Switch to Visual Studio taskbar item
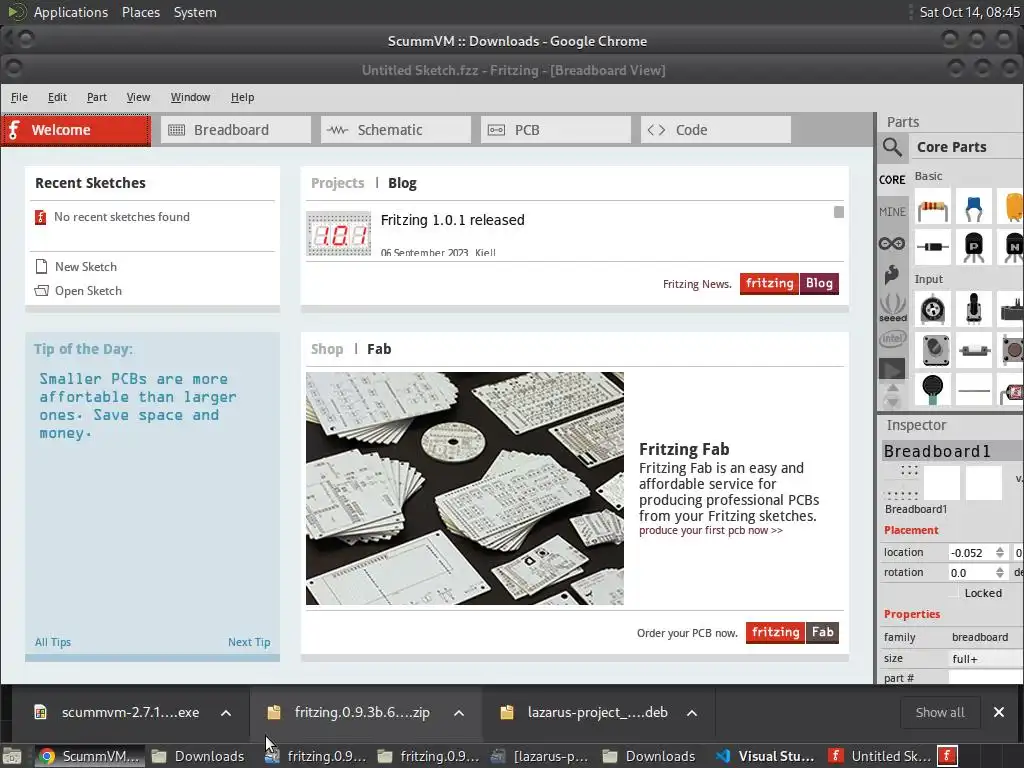This screenshot has width=1024, height=768. [765, 756]
